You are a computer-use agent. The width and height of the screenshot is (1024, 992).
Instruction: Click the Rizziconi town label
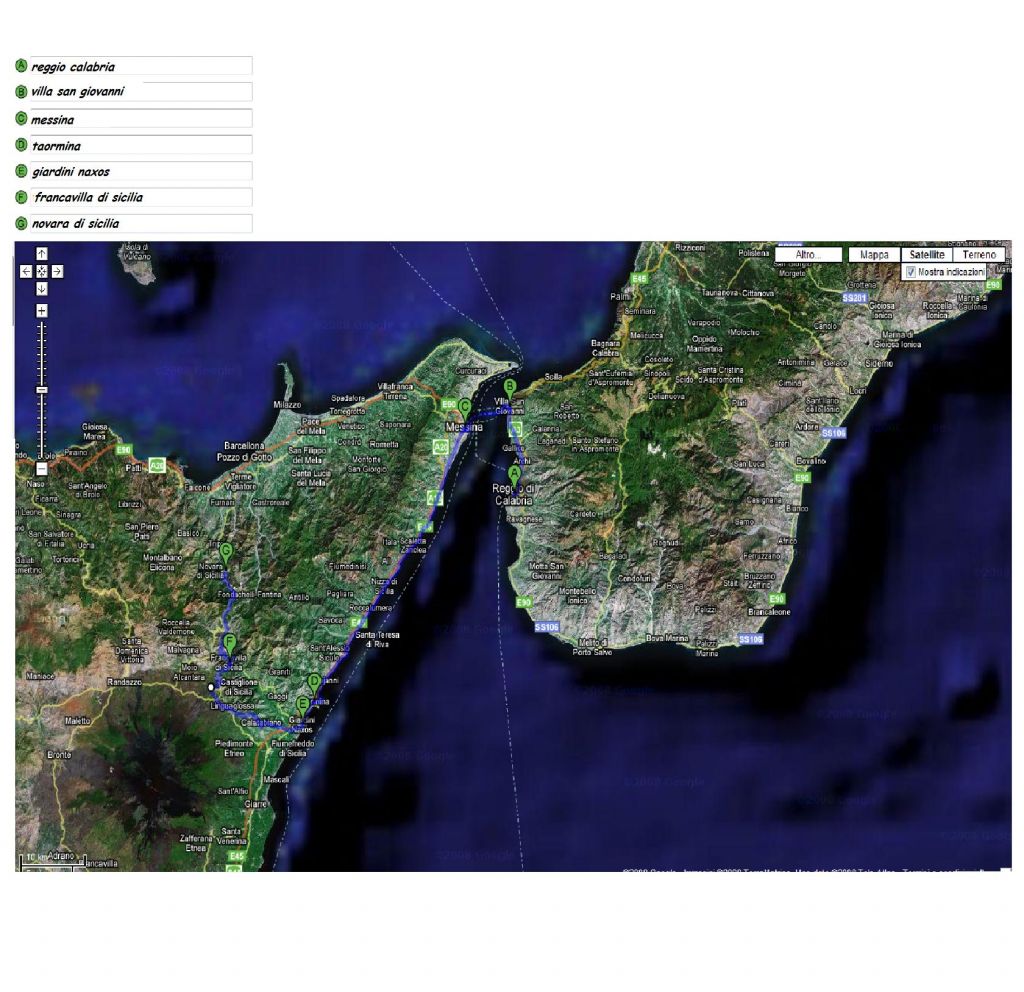coord(690,248)
